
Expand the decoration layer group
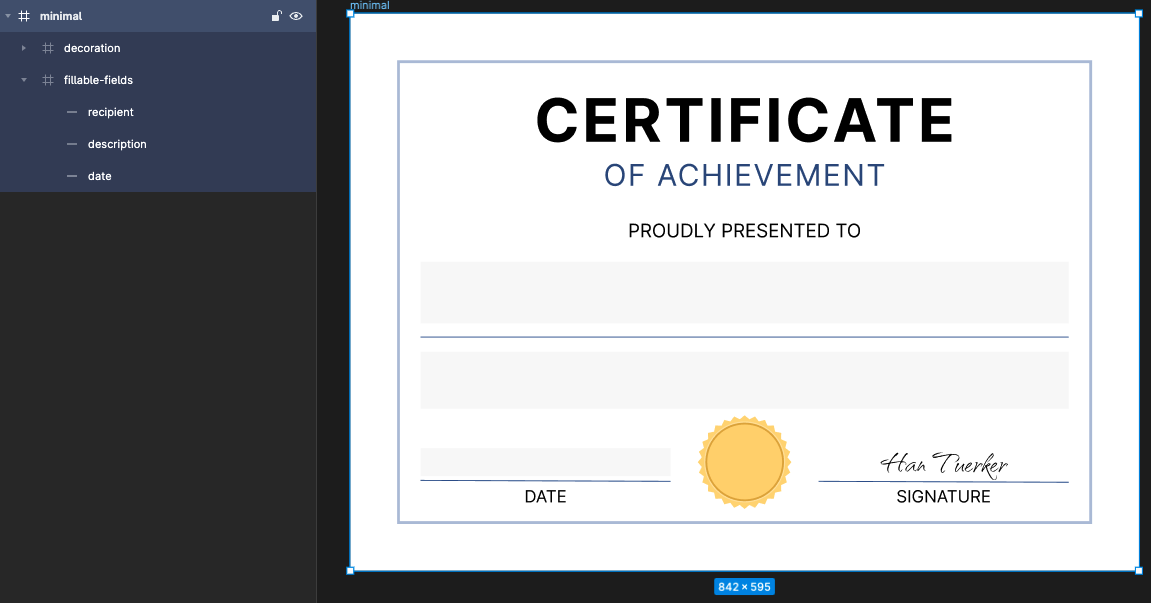24,48
